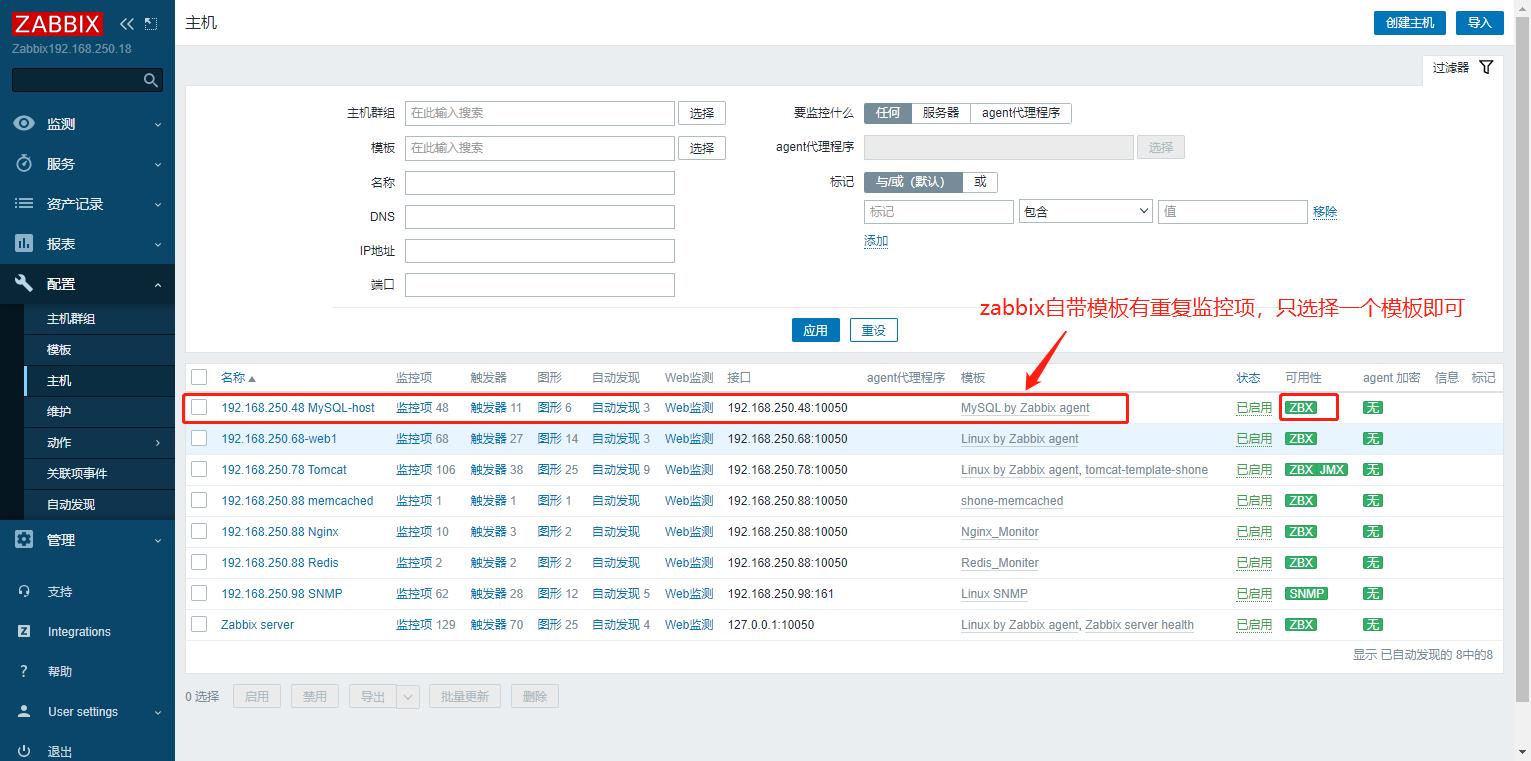
Task: Expand the 动作 submenu
Action: pyautogui.click(x=158, y=442)
